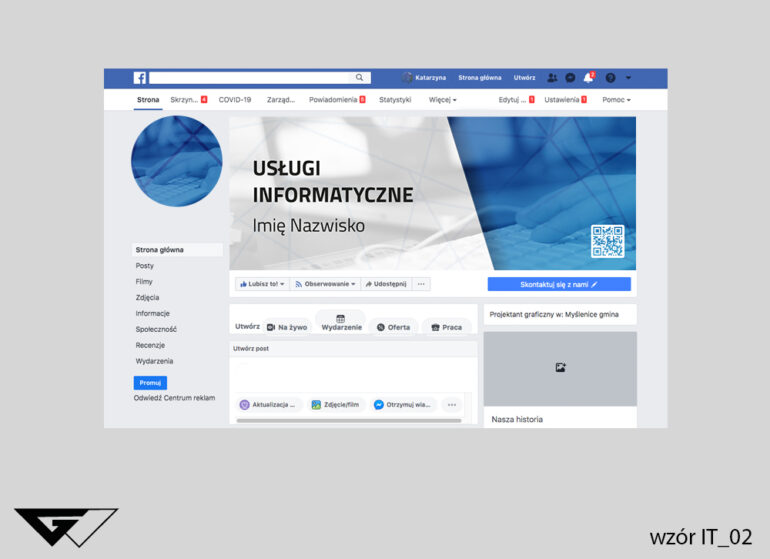Switch to the Statystyki tab
This screenshot has height=559, width=770.
click(395, 100)
